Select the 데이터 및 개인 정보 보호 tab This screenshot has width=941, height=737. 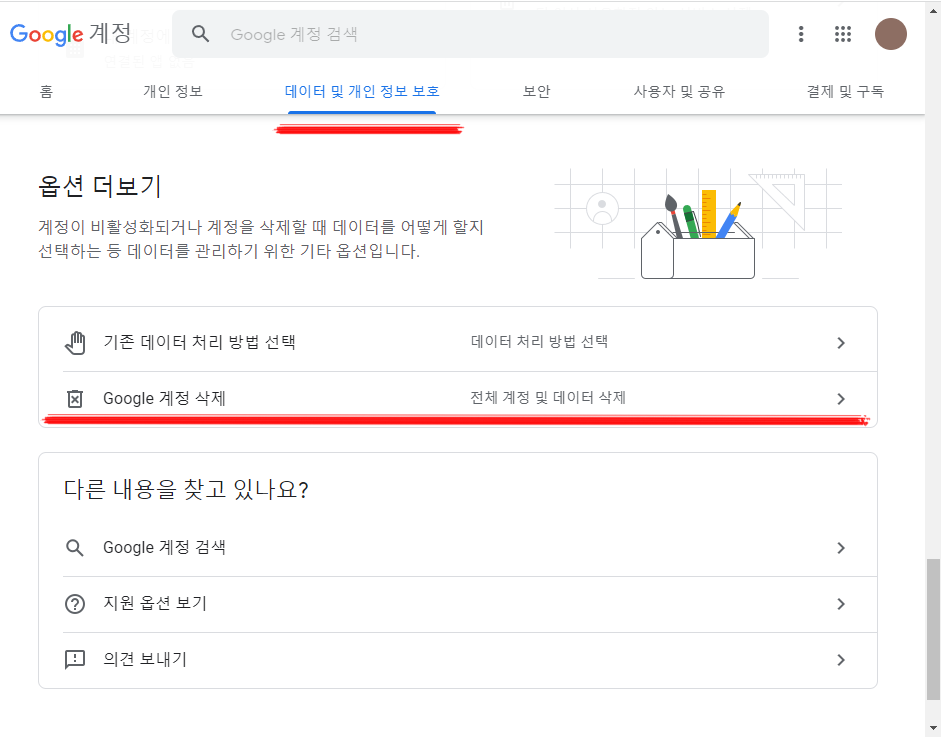362,91
